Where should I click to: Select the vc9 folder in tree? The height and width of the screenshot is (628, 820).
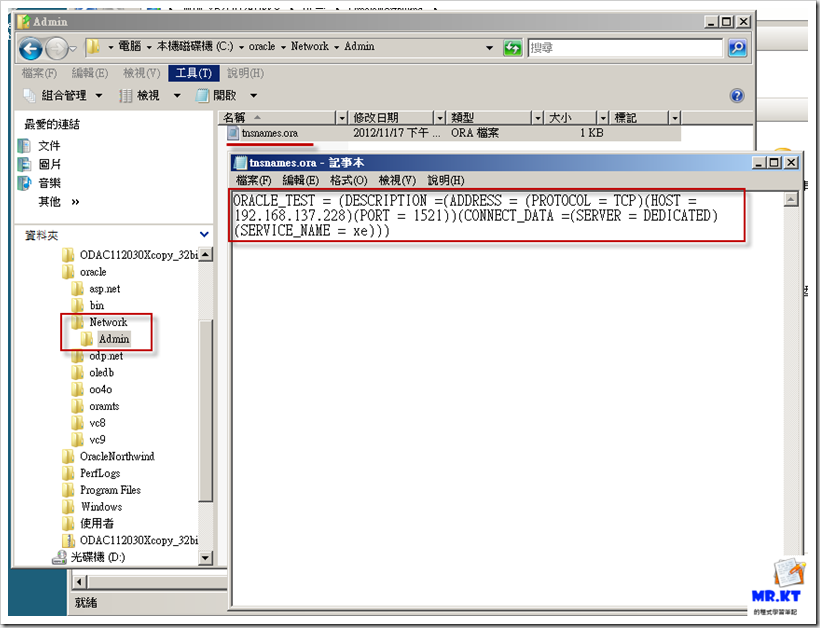pyautogui.click(x=97, y=440)
